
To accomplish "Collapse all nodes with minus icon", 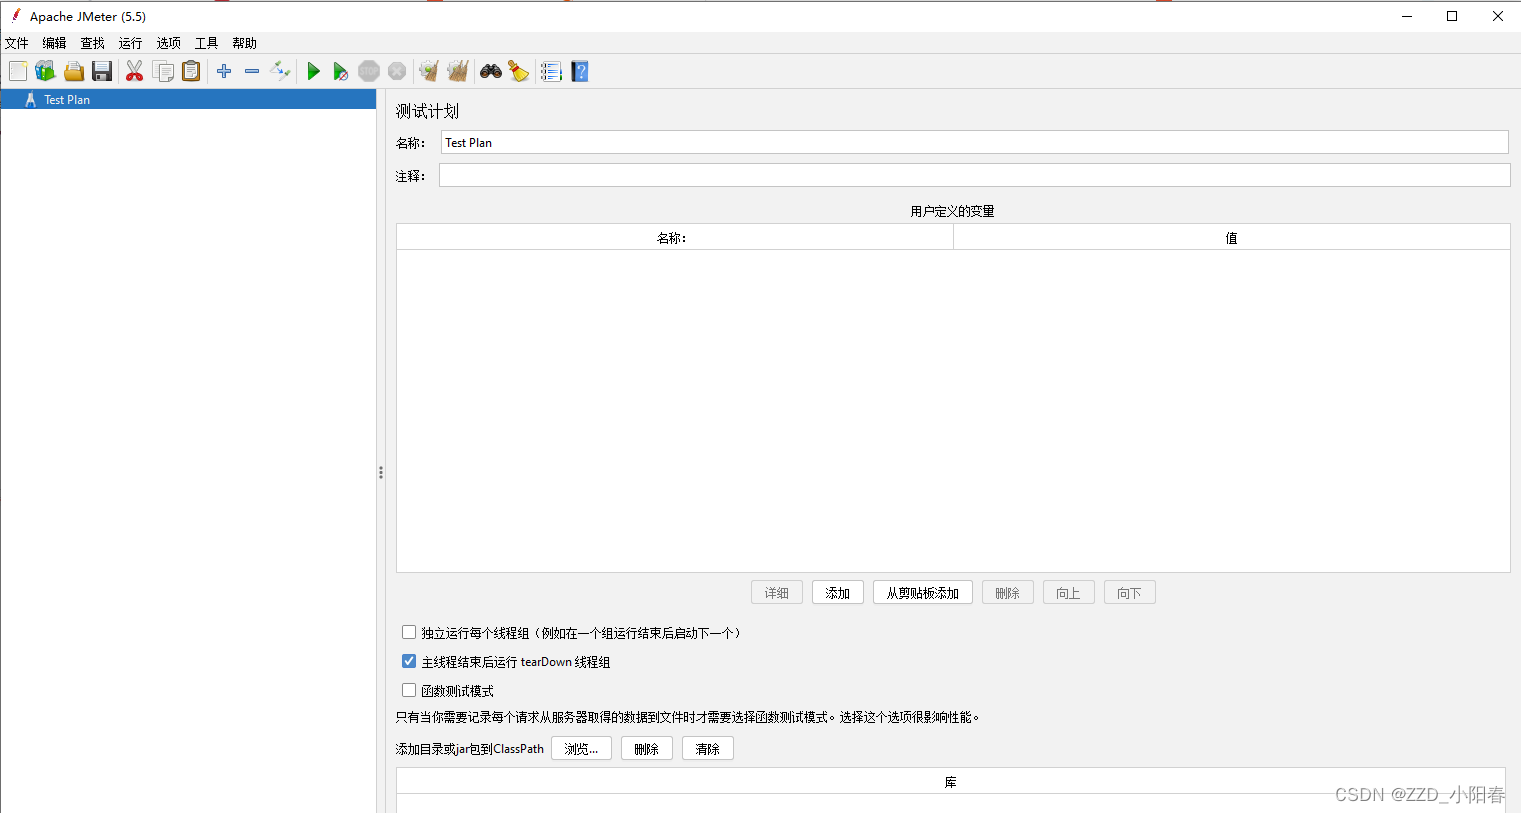I will pyautogui.click(x=252, y=71).
